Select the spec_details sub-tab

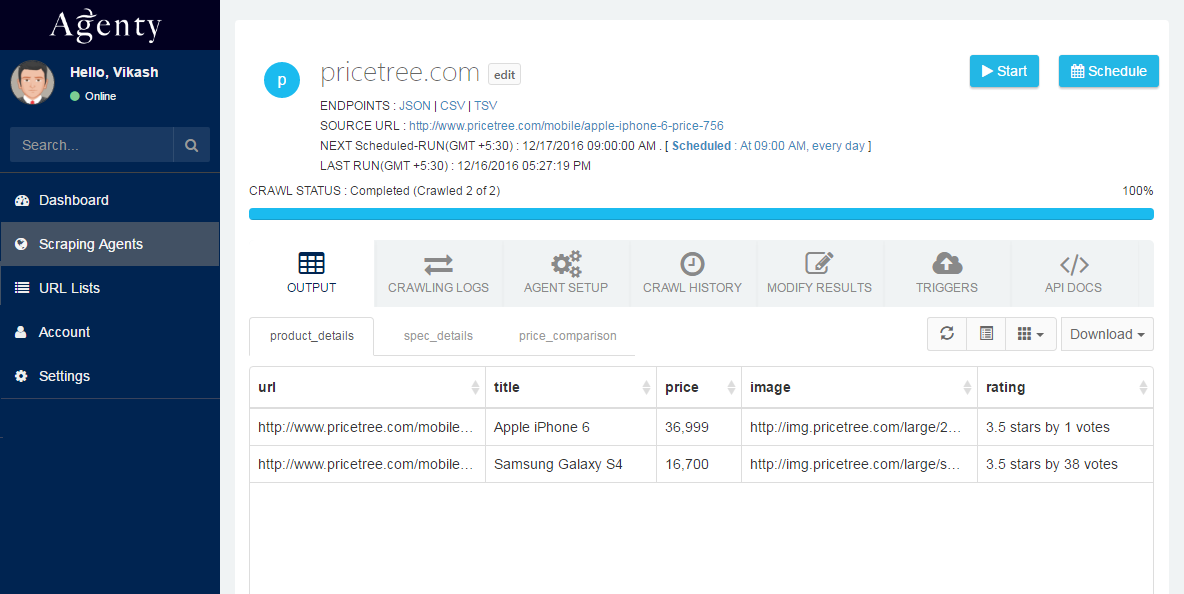pos(438,336)
